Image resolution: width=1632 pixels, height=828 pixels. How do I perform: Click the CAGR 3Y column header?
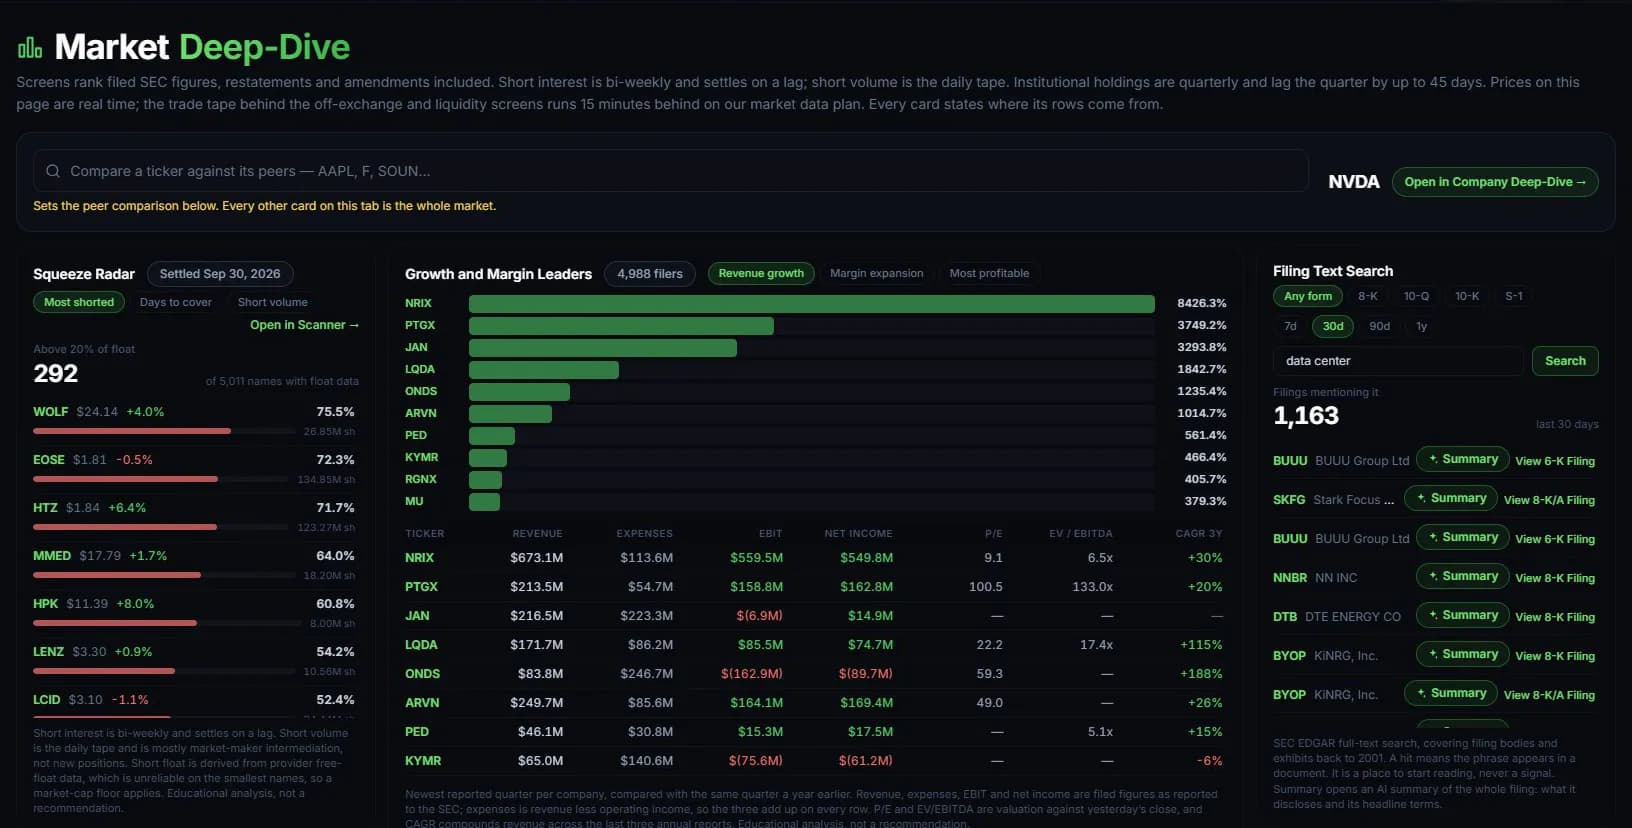tap(1199, 534)
